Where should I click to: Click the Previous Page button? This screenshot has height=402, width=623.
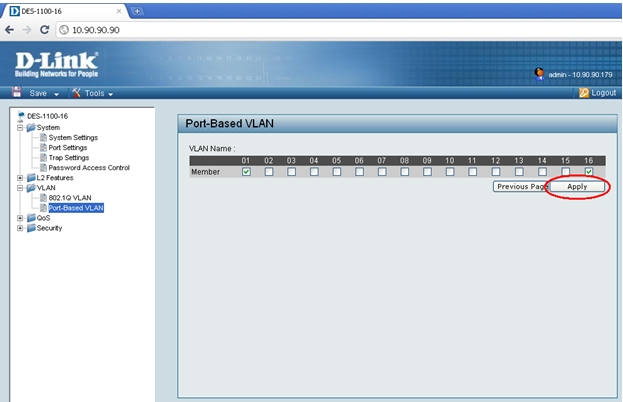(521, 187)
